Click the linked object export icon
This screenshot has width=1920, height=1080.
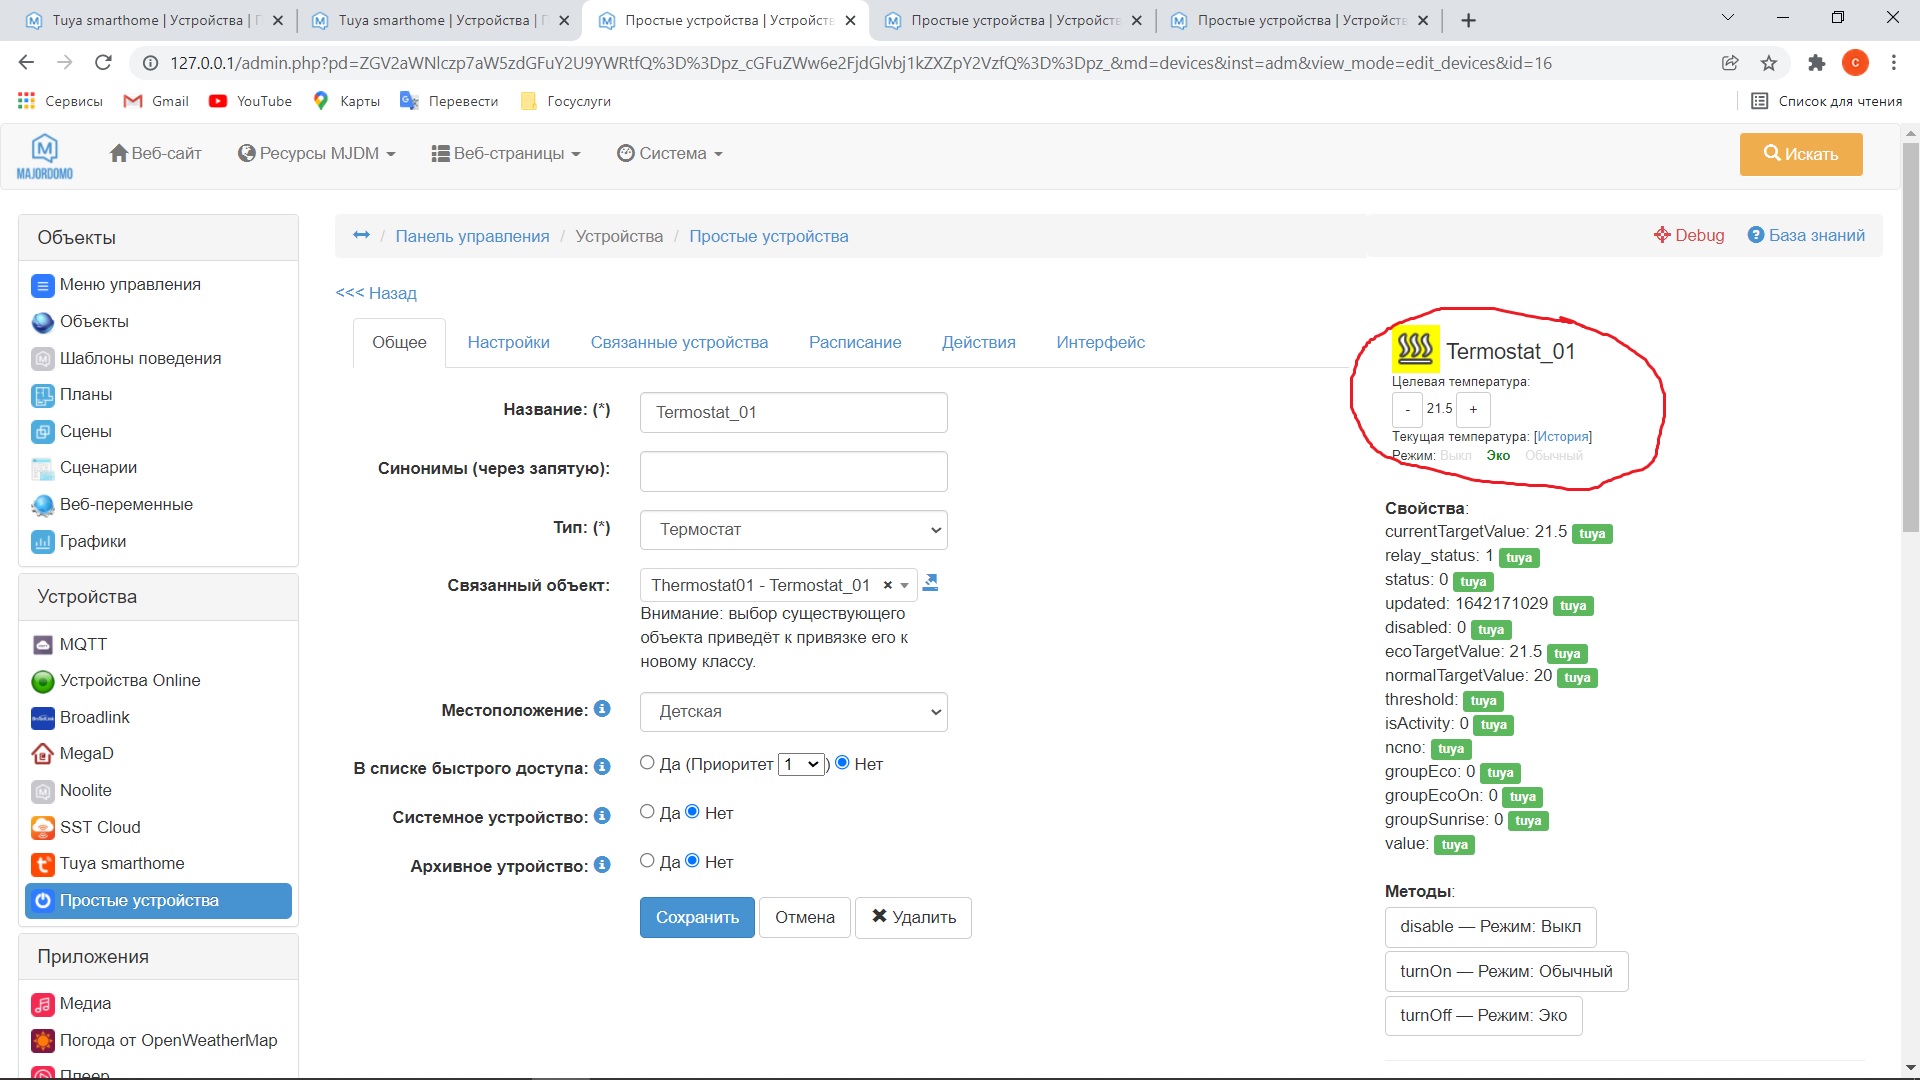tap(930, 583)
